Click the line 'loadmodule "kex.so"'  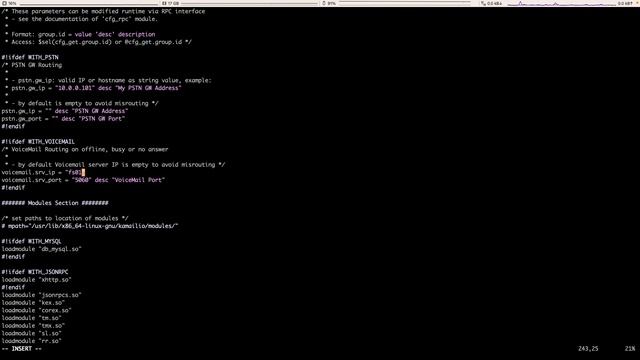[x=33, y=303]
